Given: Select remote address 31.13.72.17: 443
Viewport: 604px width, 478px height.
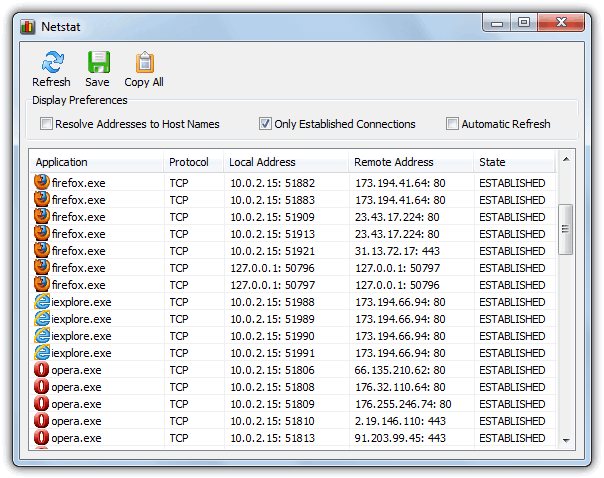Looking at the screenshot, I should (x=397, y=251).
